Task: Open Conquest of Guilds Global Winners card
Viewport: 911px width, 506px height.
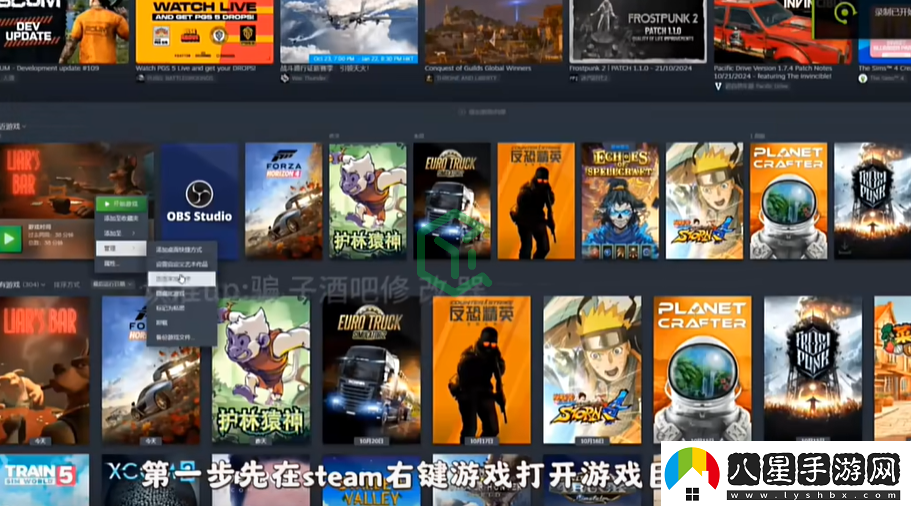Action: coord(493,31)
